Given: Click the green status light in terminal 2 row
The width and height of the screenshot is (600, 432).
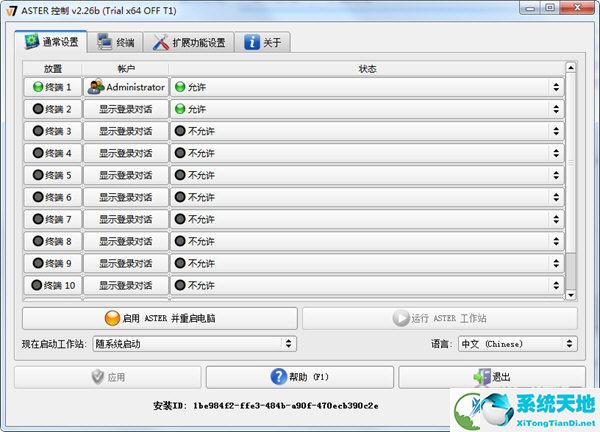Looking at the screenshot, I should click(x=180, y=109).
